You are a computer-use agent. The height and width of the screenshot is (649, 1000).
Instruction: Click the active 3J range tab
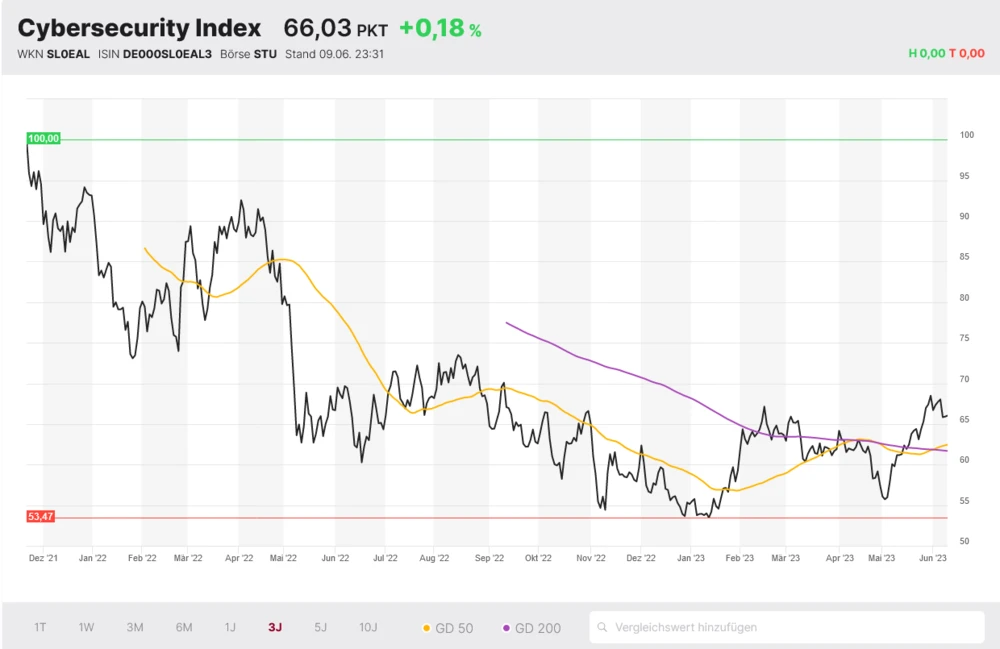click(x=275, y=627)
